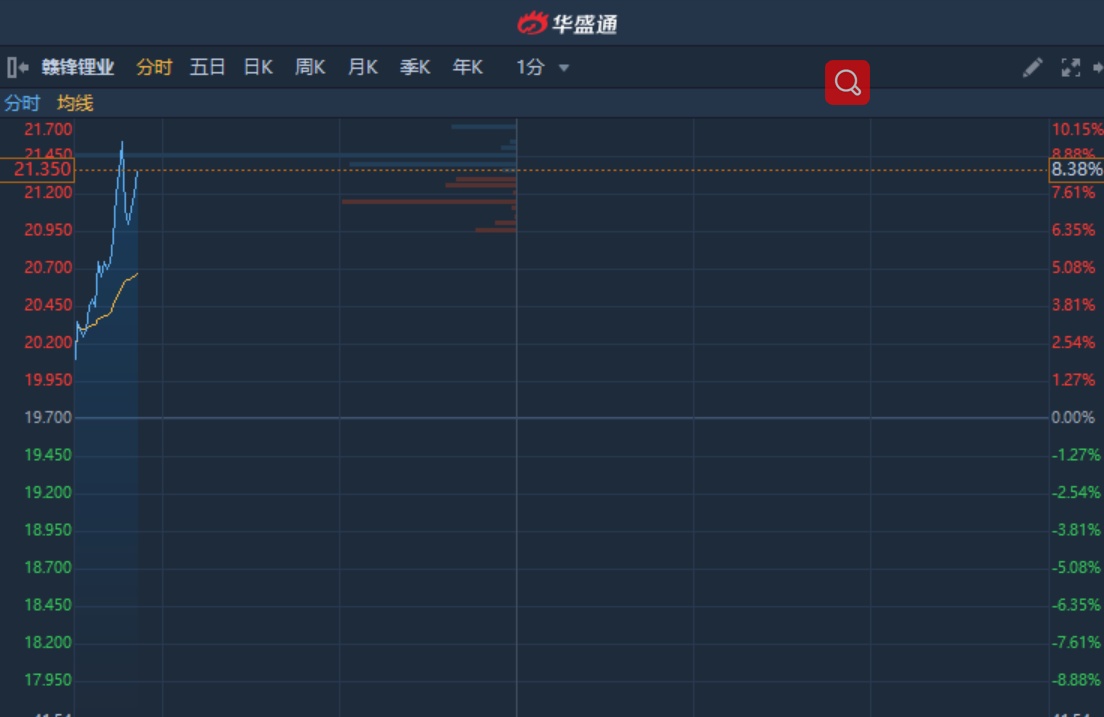The image size is (1104, 717).
Task: Click the -5.08% axis label
Action: pyautogui.click(x=1077, y=568)
